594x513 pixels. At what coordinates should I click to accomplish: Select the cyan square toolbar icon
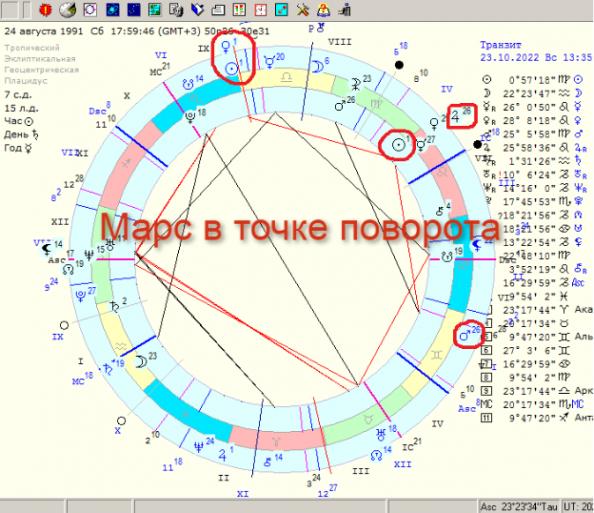tap(281, 10)
